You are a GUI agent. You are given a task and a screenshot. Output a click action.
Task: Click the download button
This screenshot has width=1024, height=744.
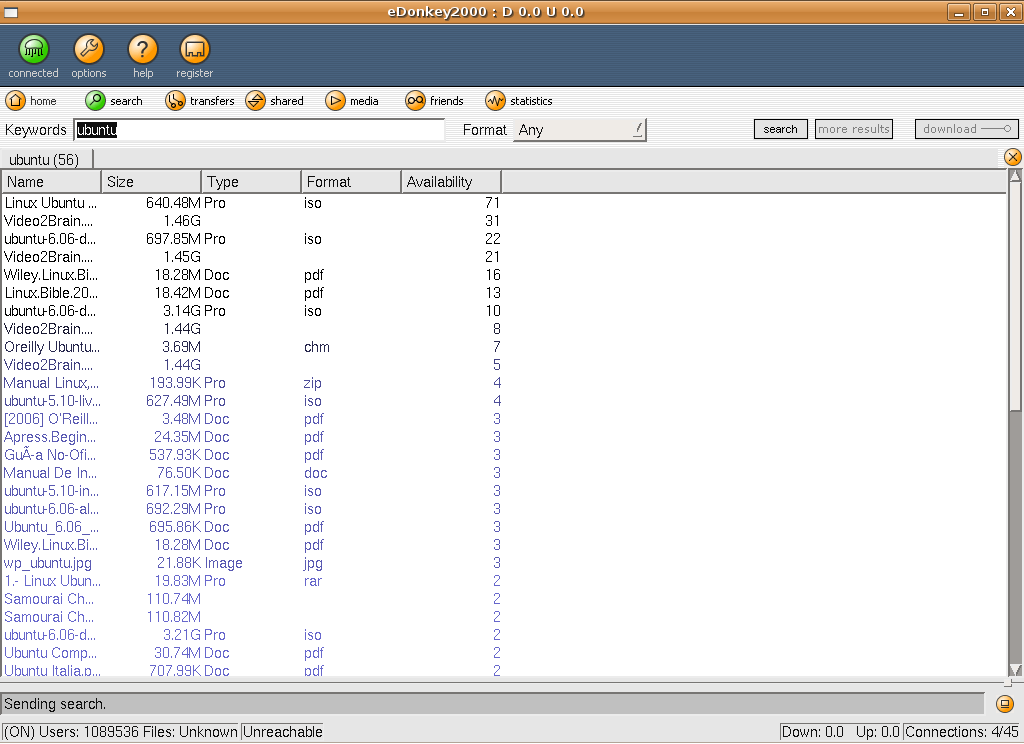tap(966, 129)
